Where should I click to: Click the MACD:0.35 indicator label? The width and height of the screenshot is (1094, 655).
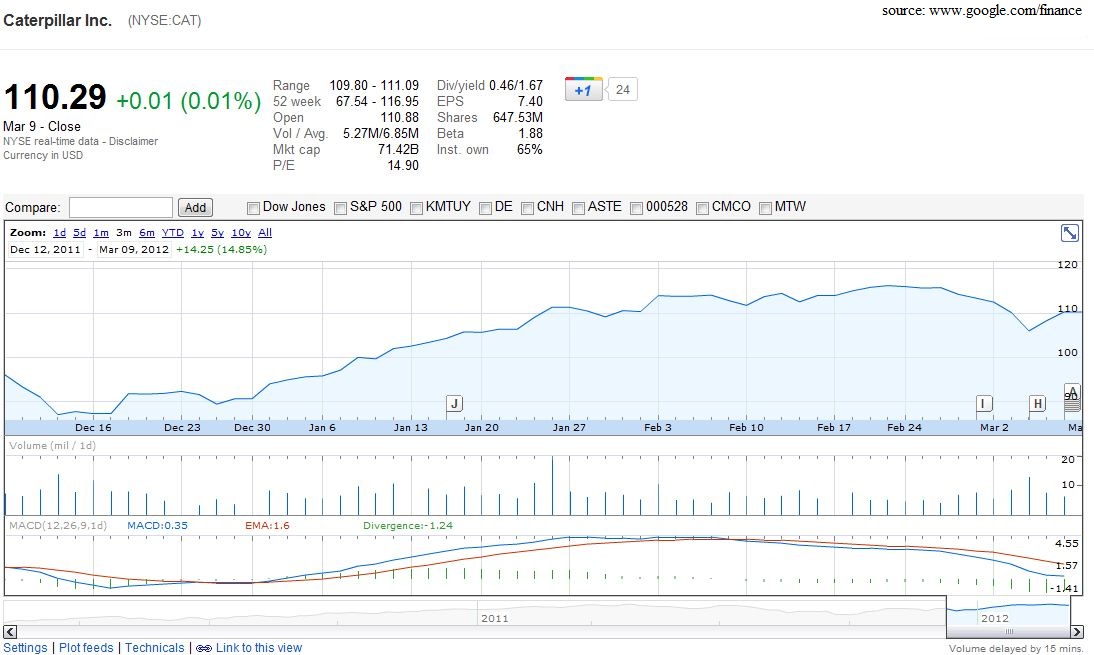pyautogui.click(x=158, y=525)
